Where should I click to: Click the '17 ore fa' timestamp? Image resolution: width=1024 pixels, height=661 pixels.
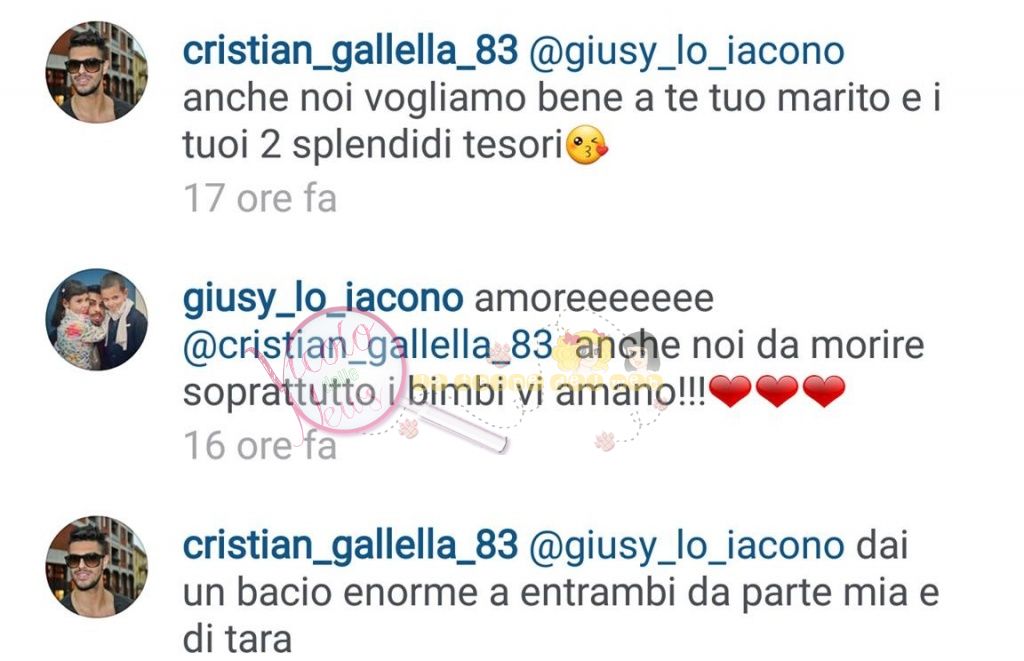260,198
